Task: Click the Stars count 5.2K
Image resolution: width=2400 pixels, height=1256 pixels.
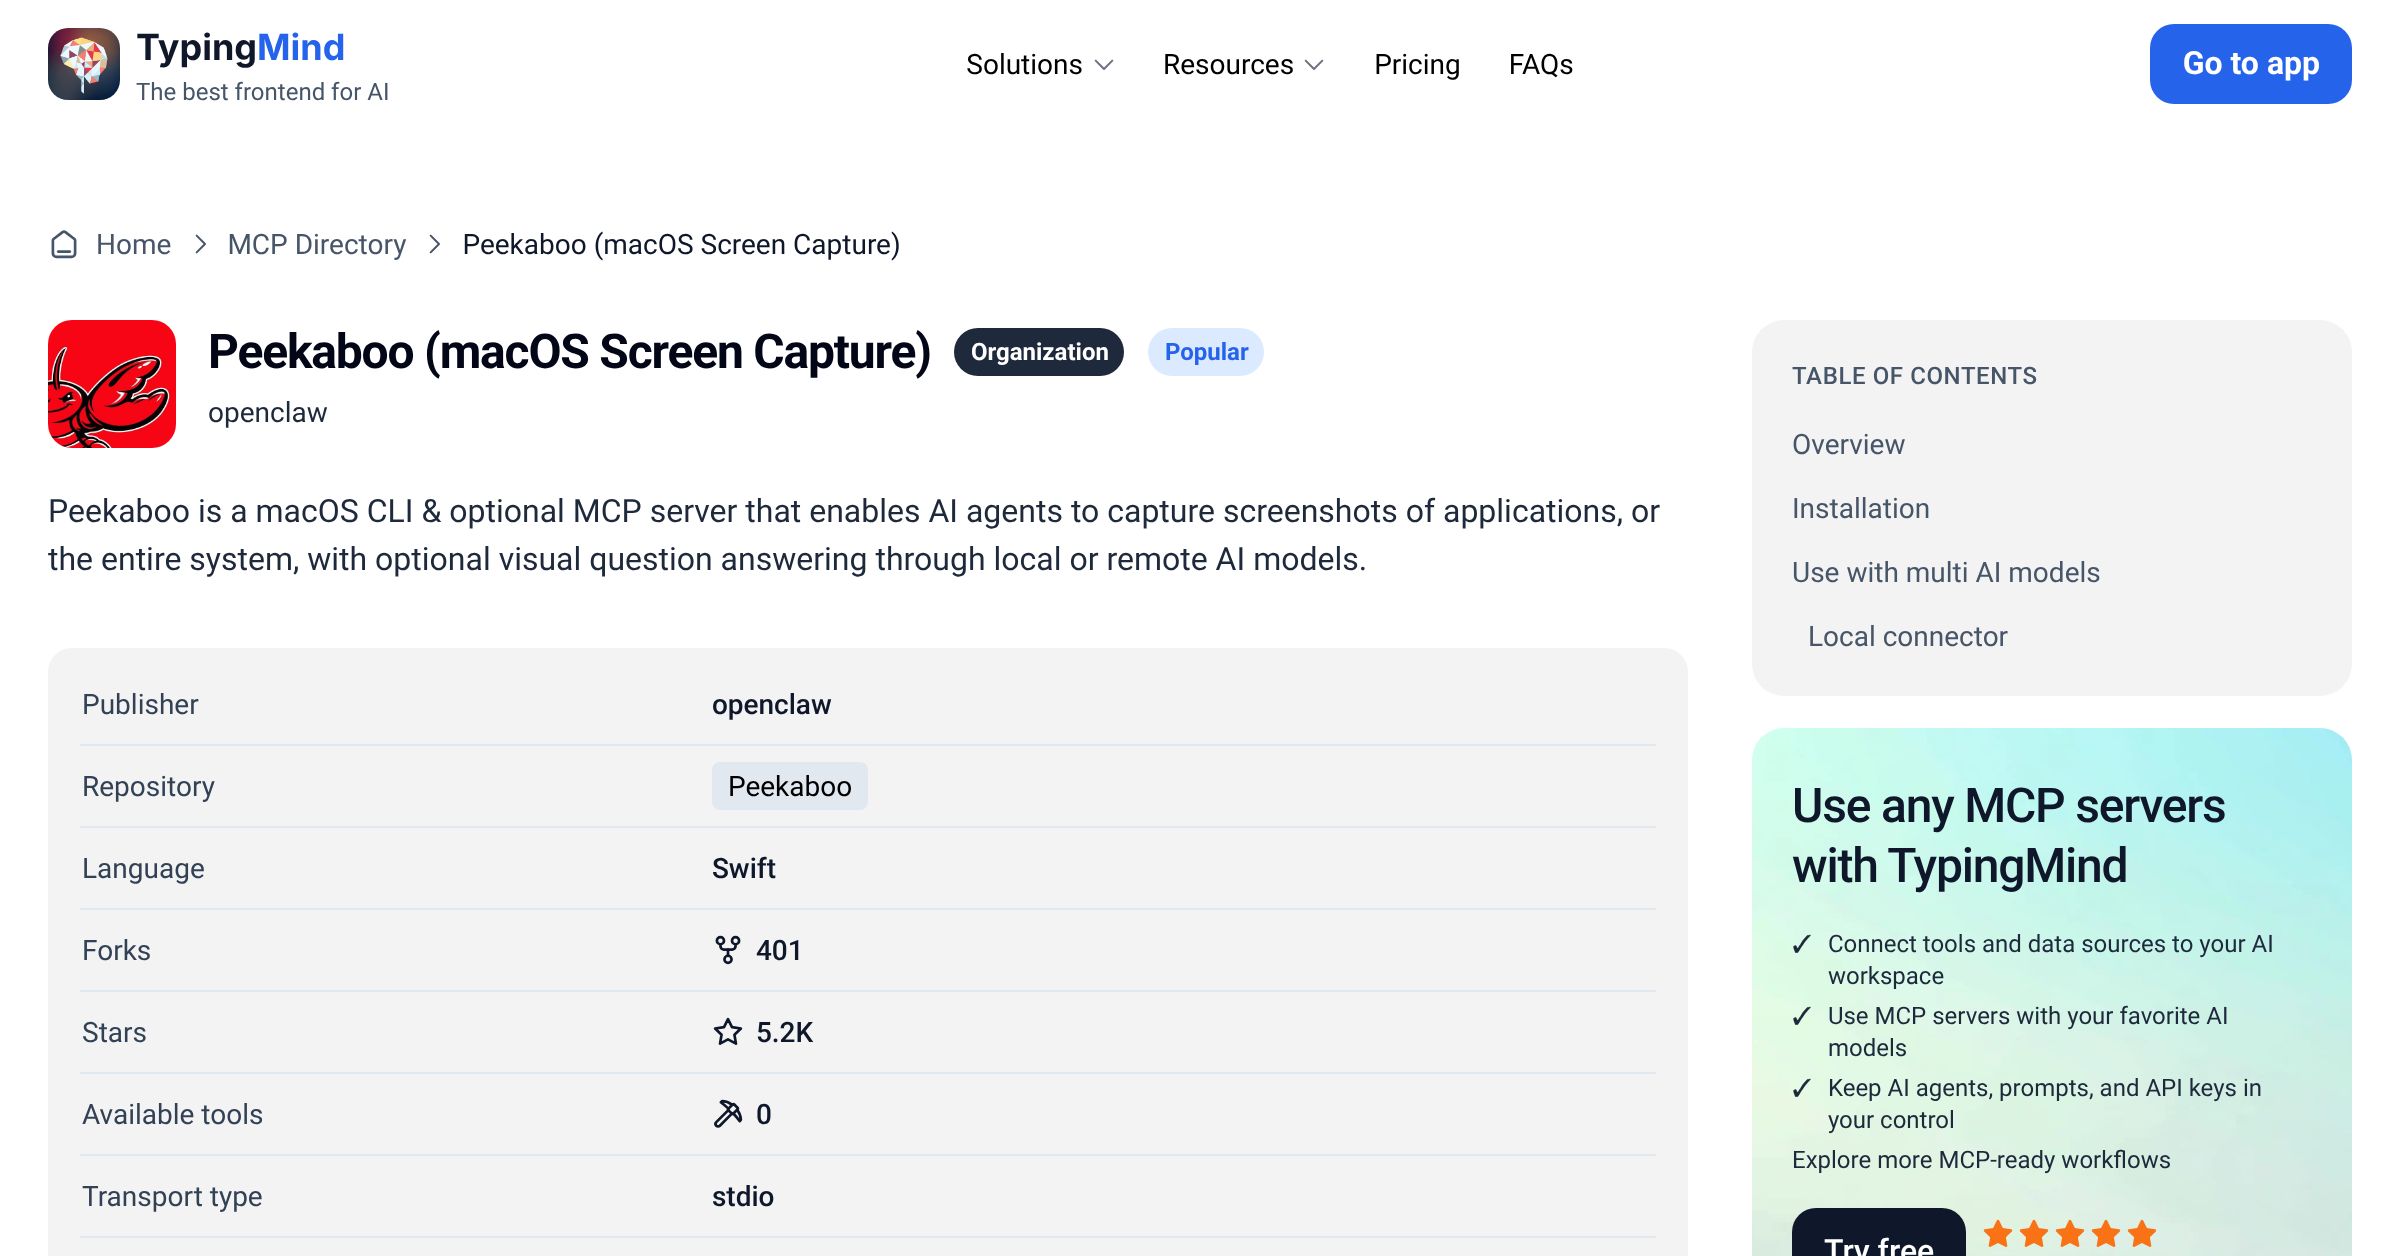Action: click(785, 1032)
